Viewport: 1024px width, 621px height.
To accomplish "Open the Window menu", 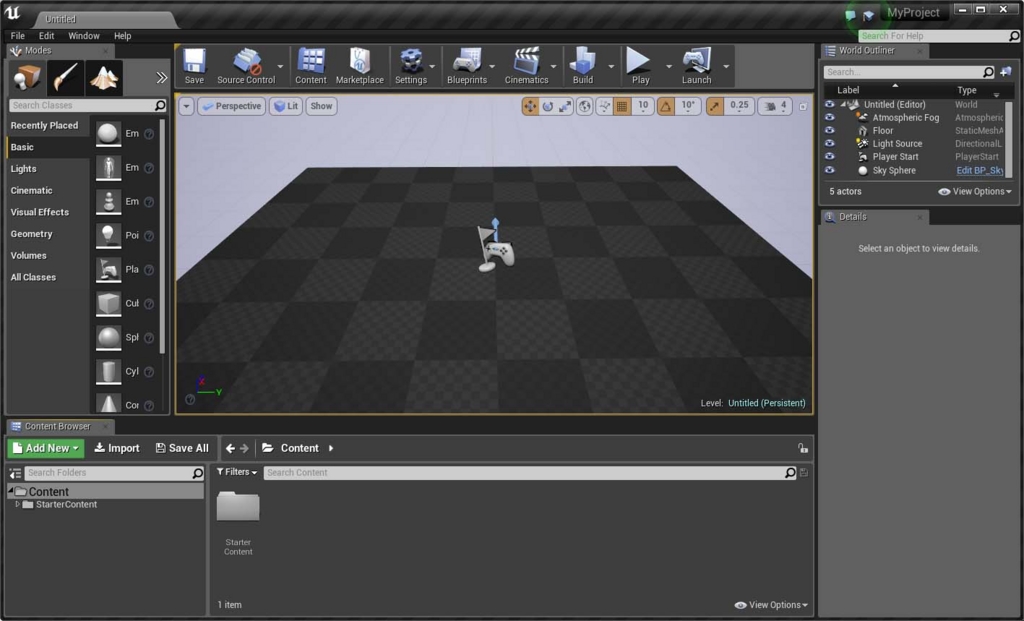I will pyautogui.click(x=84, y=36).
